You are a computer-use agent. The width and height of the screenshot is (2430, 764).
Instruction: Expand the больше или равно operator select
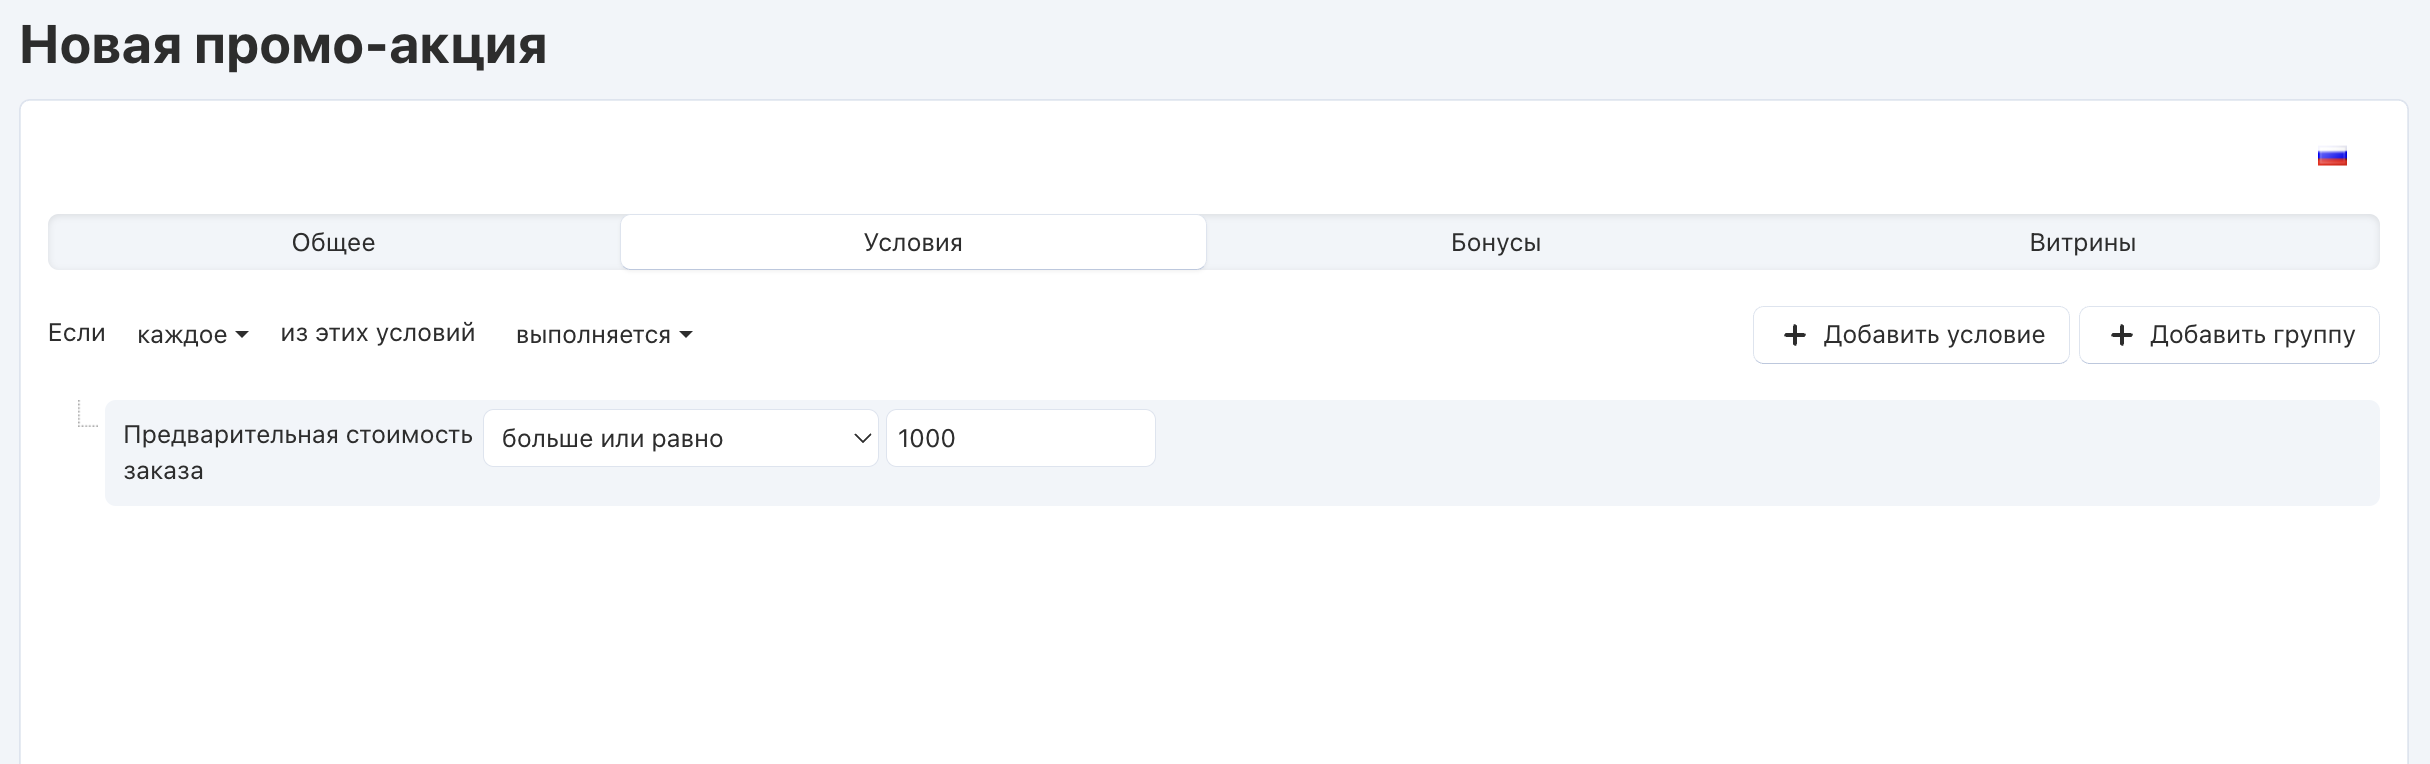point(681,438)
